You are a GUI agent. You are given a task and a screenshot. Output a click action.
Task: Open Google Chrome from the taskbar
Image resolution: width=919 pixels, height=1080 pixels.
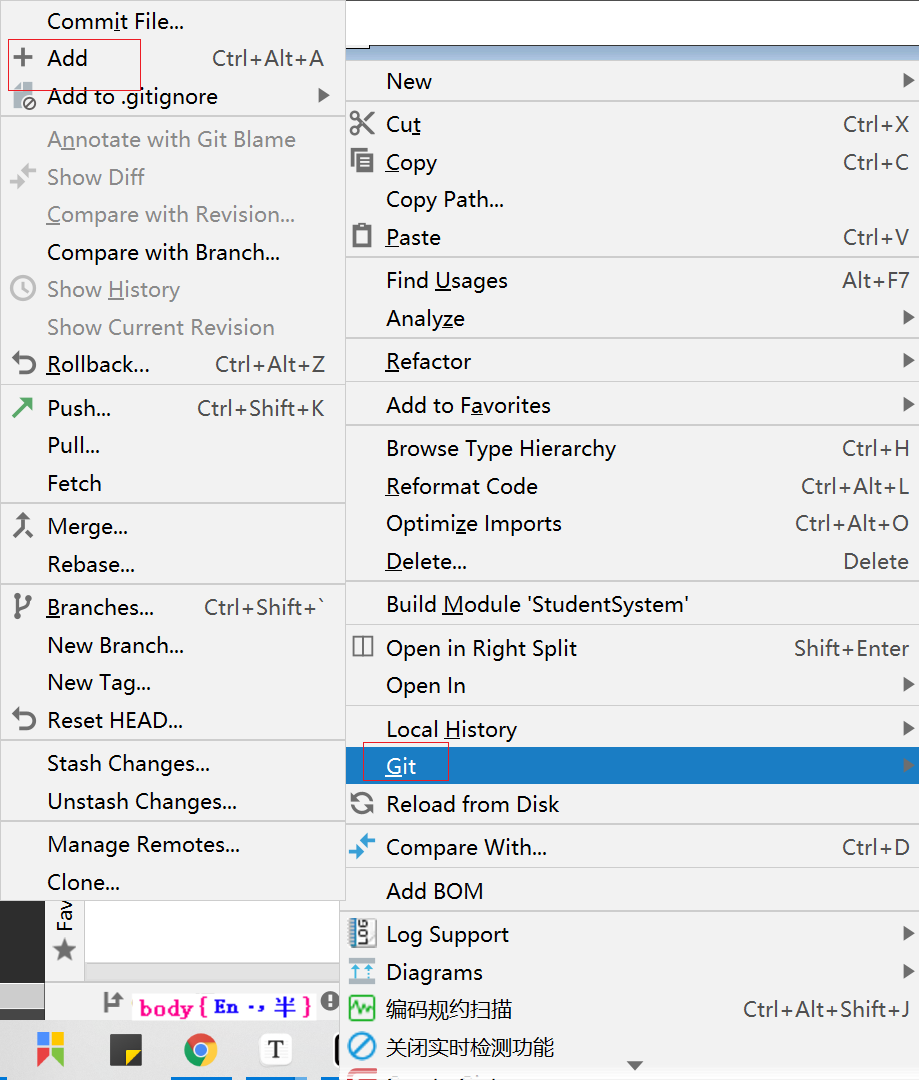pyautogui.click(x=201, y=1049)
